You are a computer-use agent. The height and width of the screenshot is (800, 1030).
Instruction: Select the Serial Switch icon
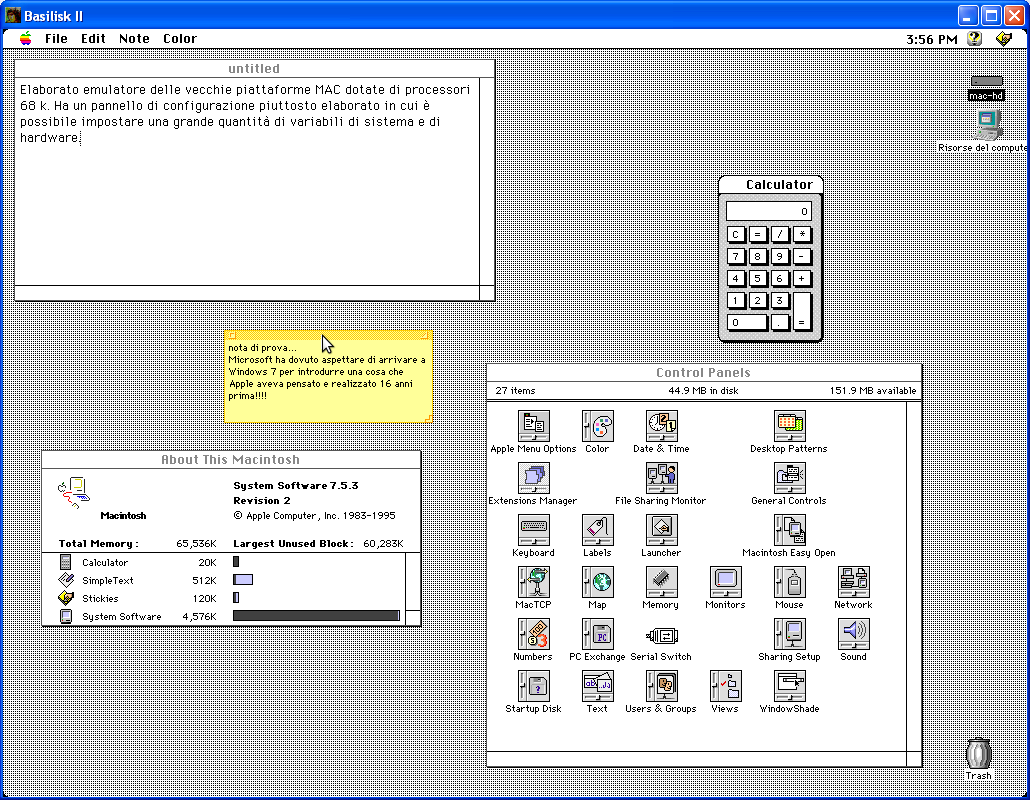(x=661, y=635)
